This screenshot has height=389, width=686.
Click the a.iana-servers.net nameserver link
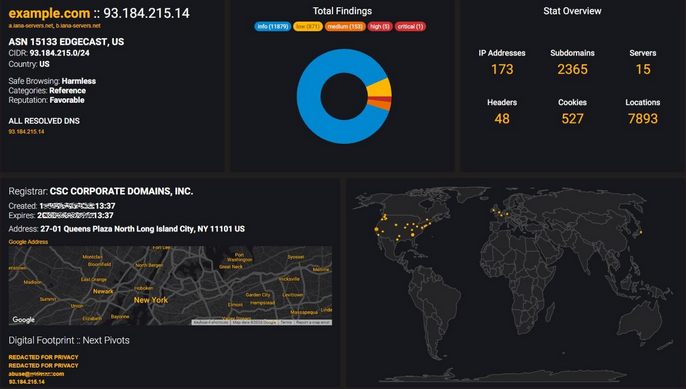click(31, 26)
